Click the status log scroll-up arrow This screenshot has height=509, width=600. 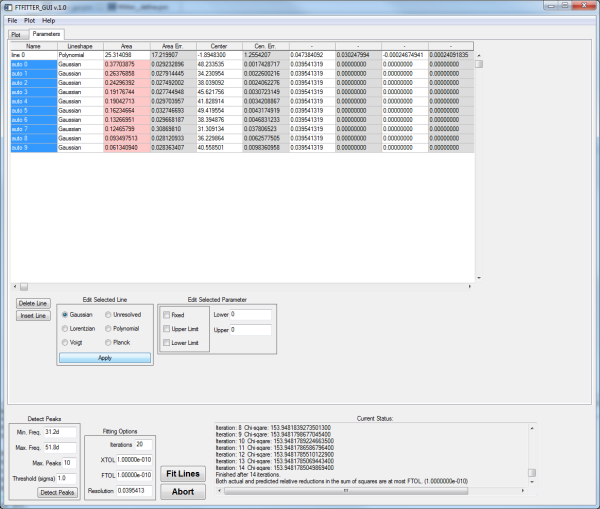532,428
